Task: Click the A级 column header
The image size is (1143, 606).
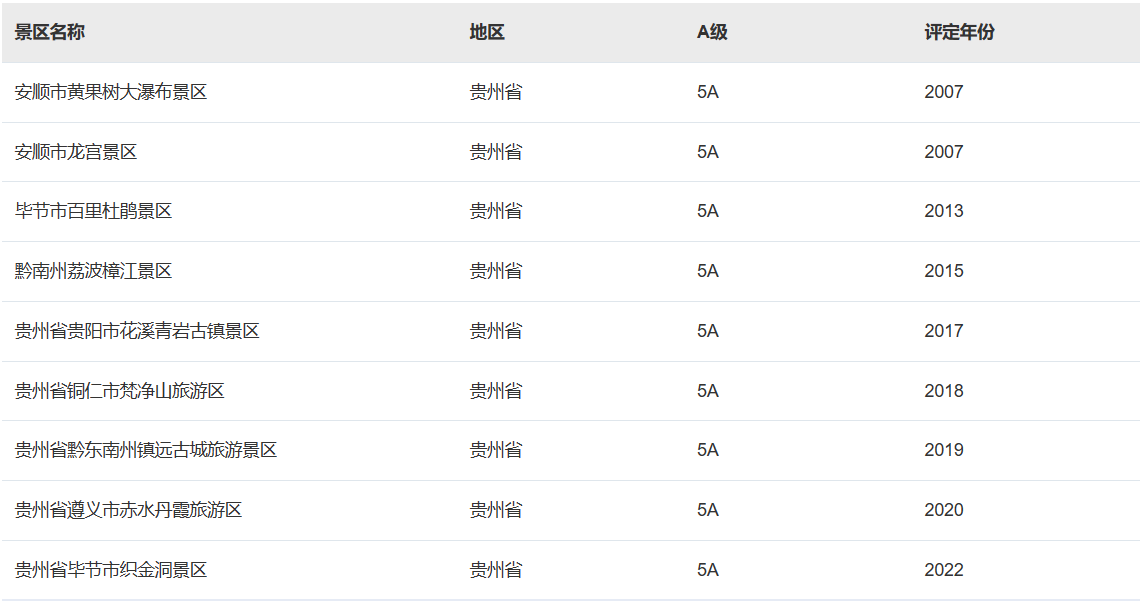Action: 712,32
